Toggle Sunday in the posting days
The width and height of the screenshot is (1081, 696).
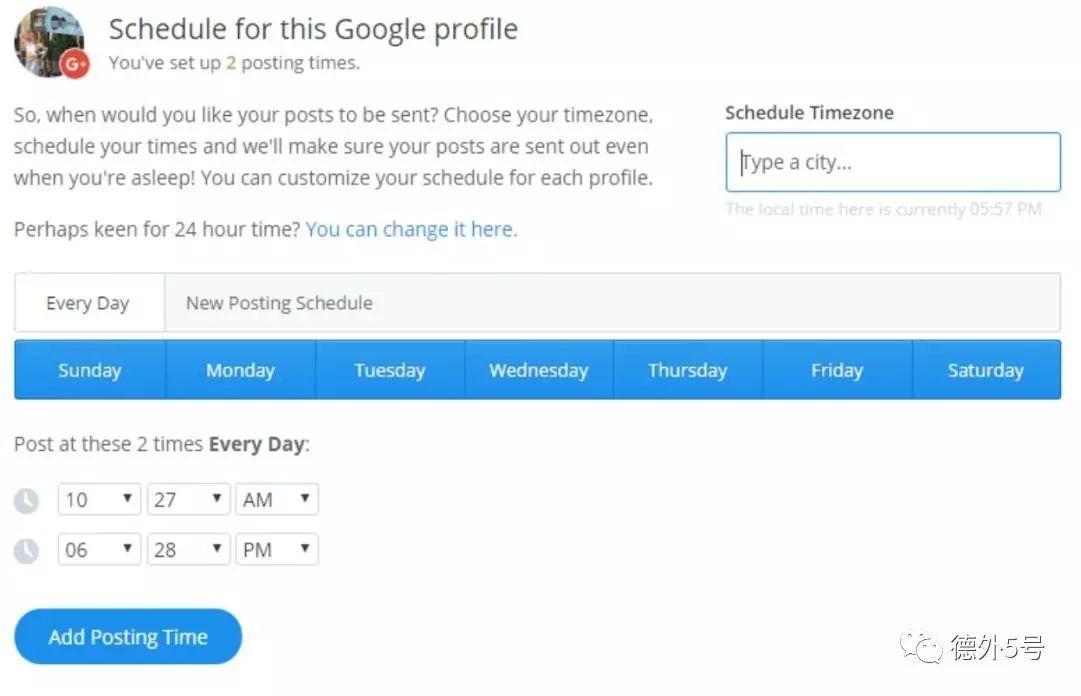[x=90, y=370]
